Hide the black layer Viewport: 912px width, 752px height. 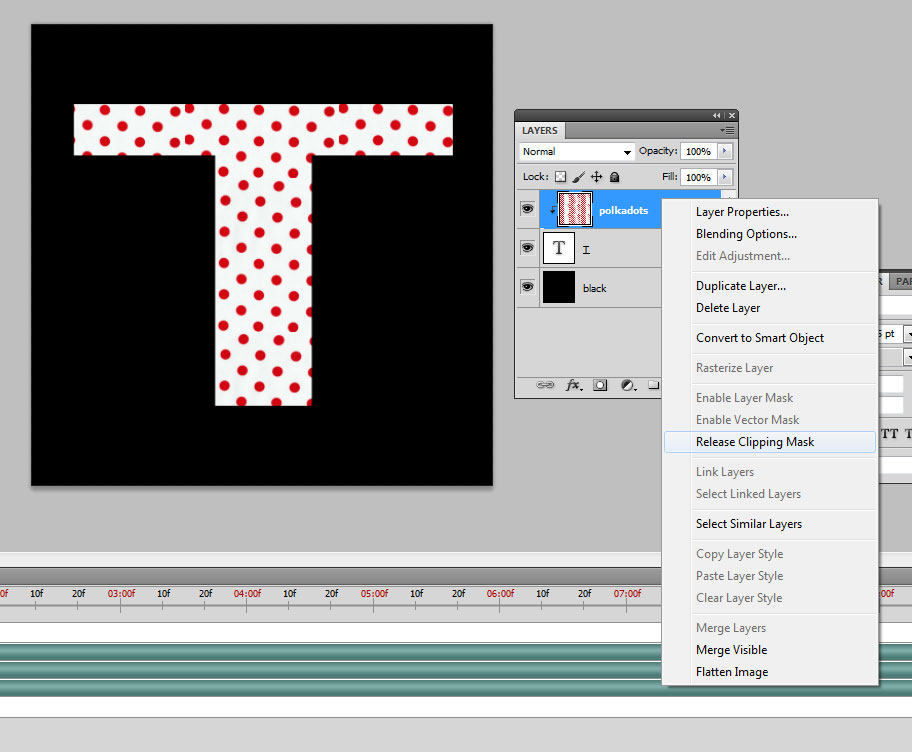click(527, 287)
